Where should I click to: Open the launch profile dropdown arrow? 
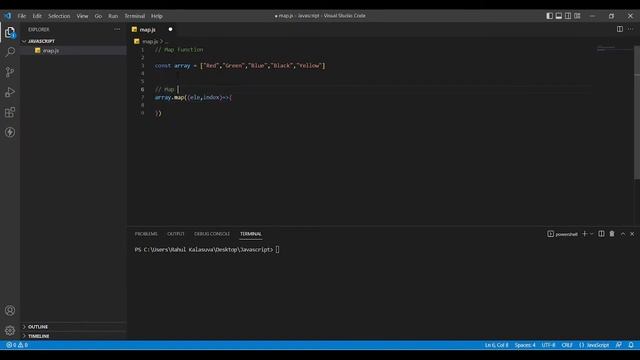coord(591,234)
